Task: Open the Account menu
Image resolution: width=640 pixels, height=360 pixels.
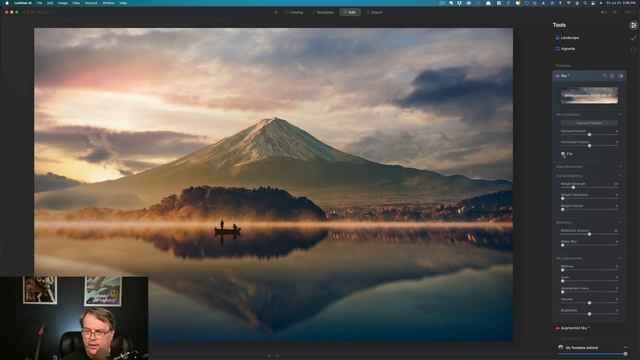Action: [91, 3]
